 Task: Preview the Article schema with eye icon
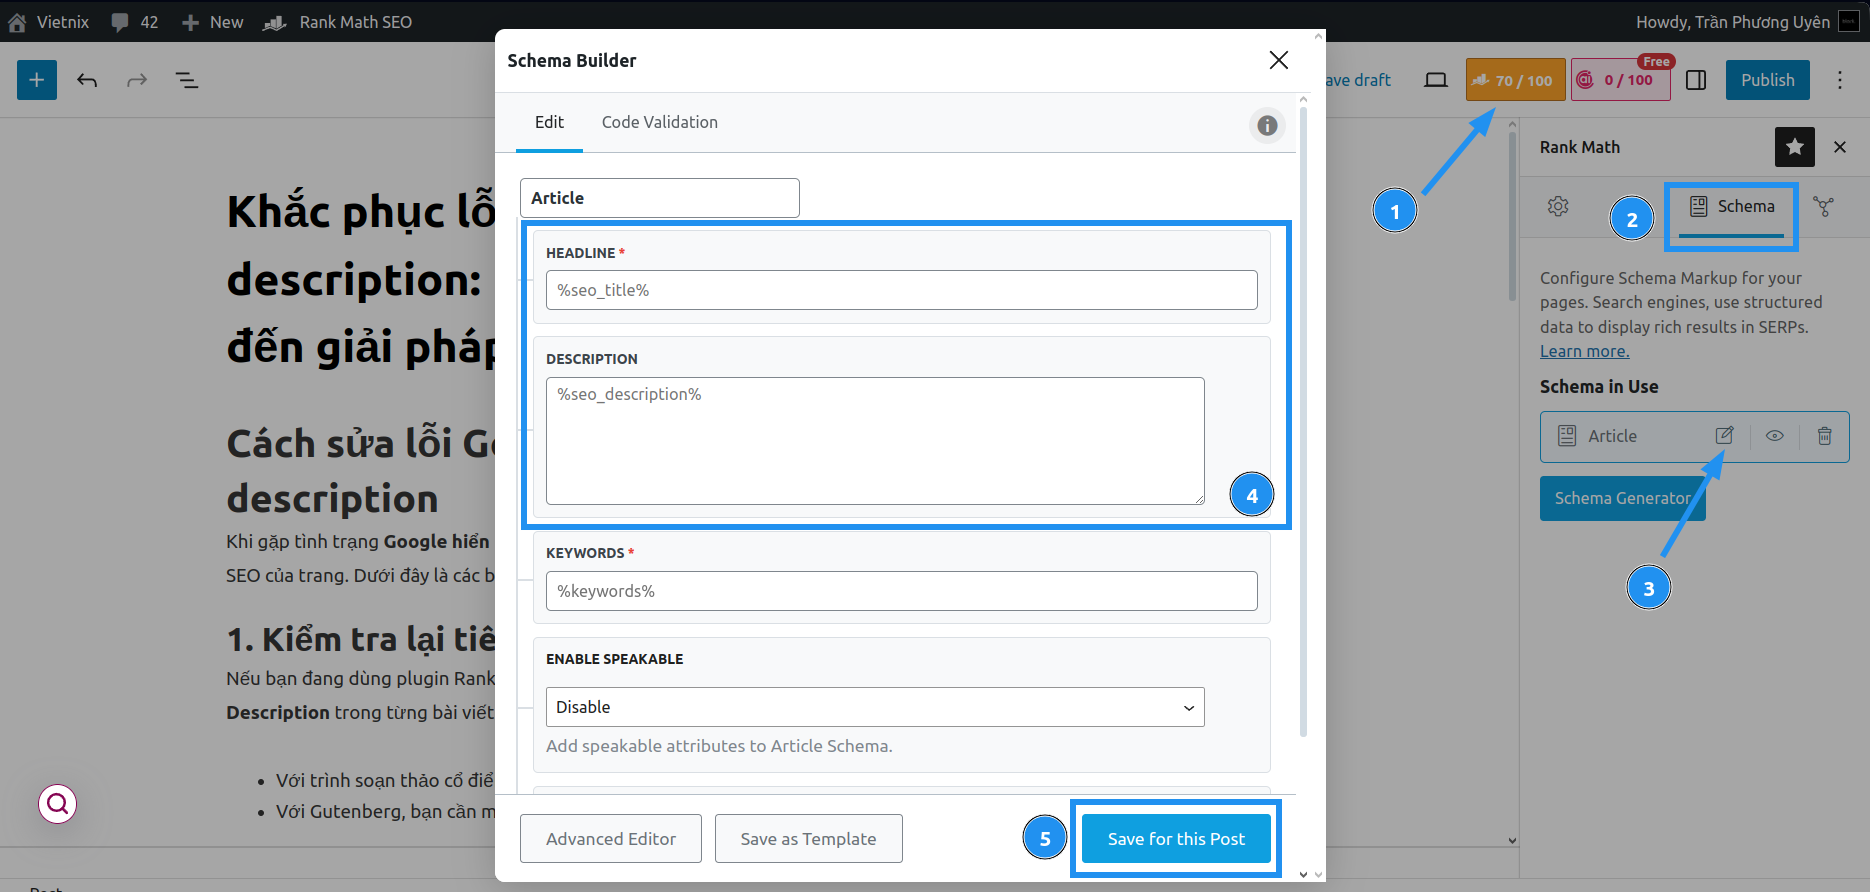(x=1774, y=435)
